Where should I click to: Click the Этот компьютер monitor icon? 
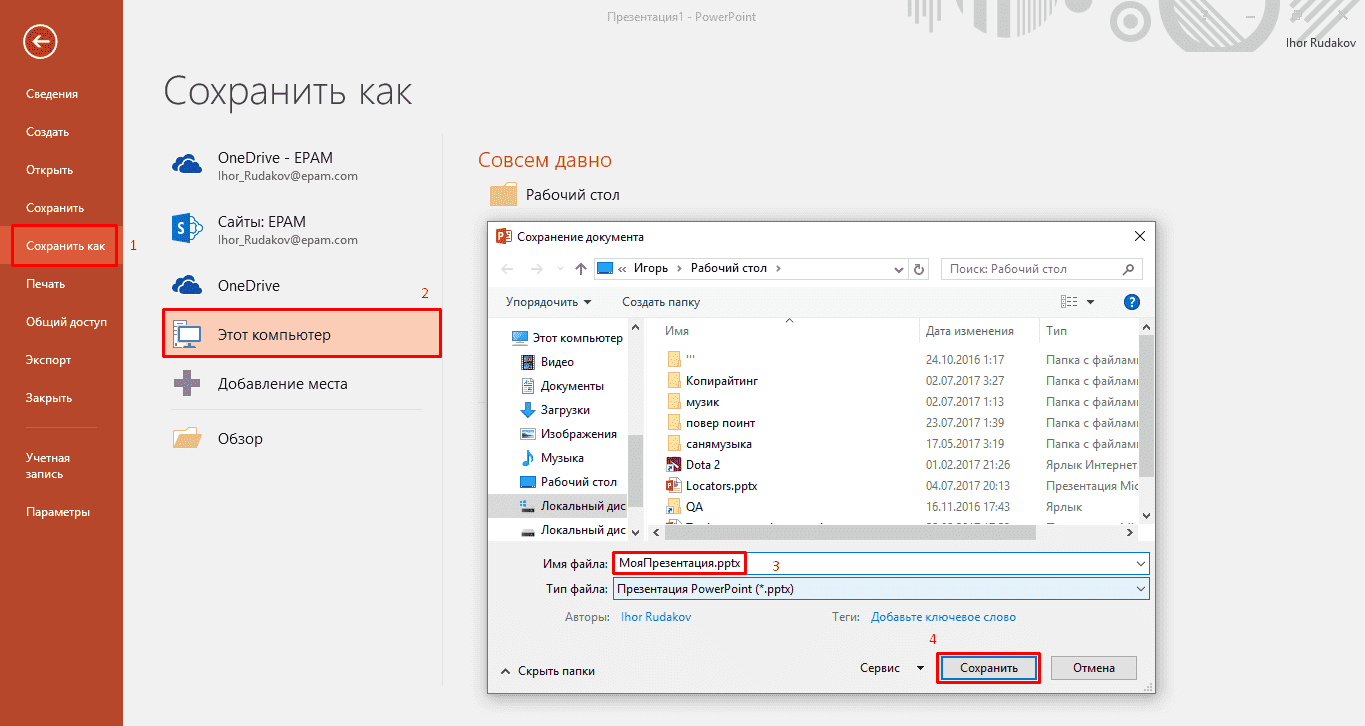188,334
